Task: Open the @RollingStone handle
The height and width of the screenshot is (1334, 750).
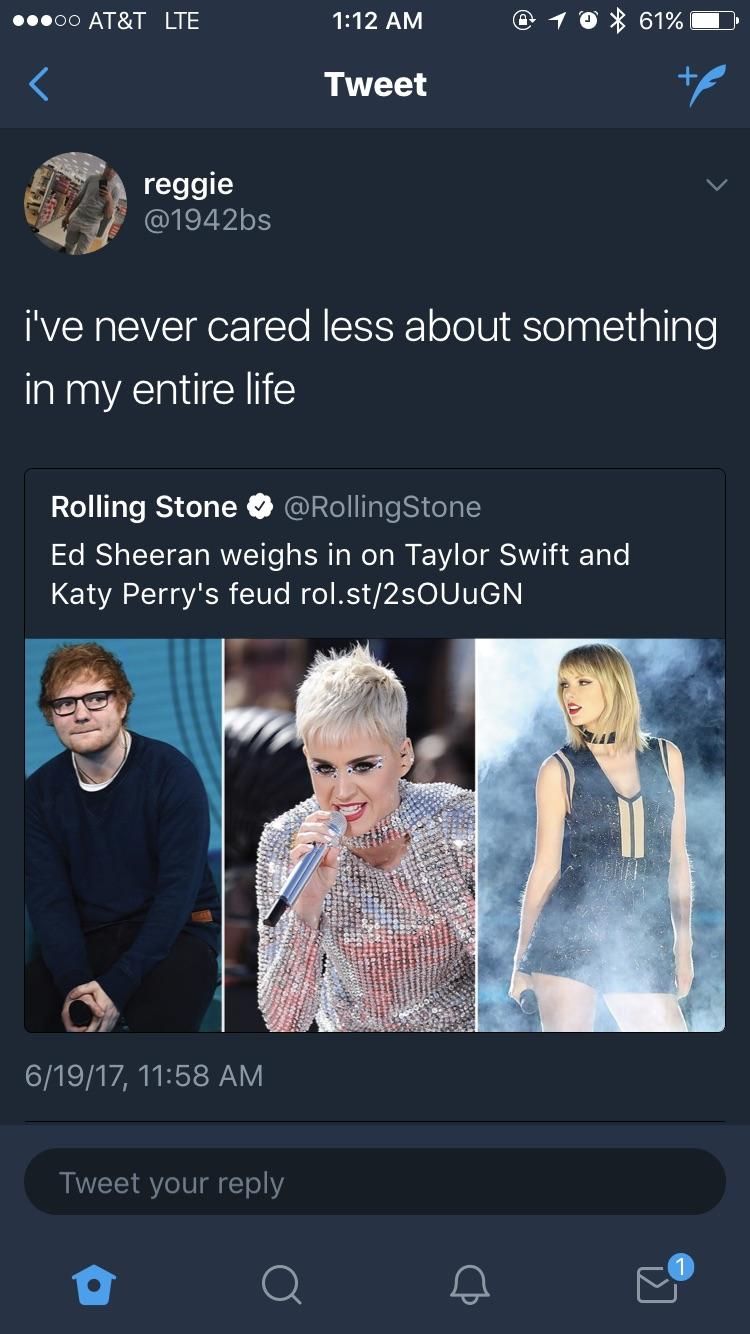Action: click(383, 507)
